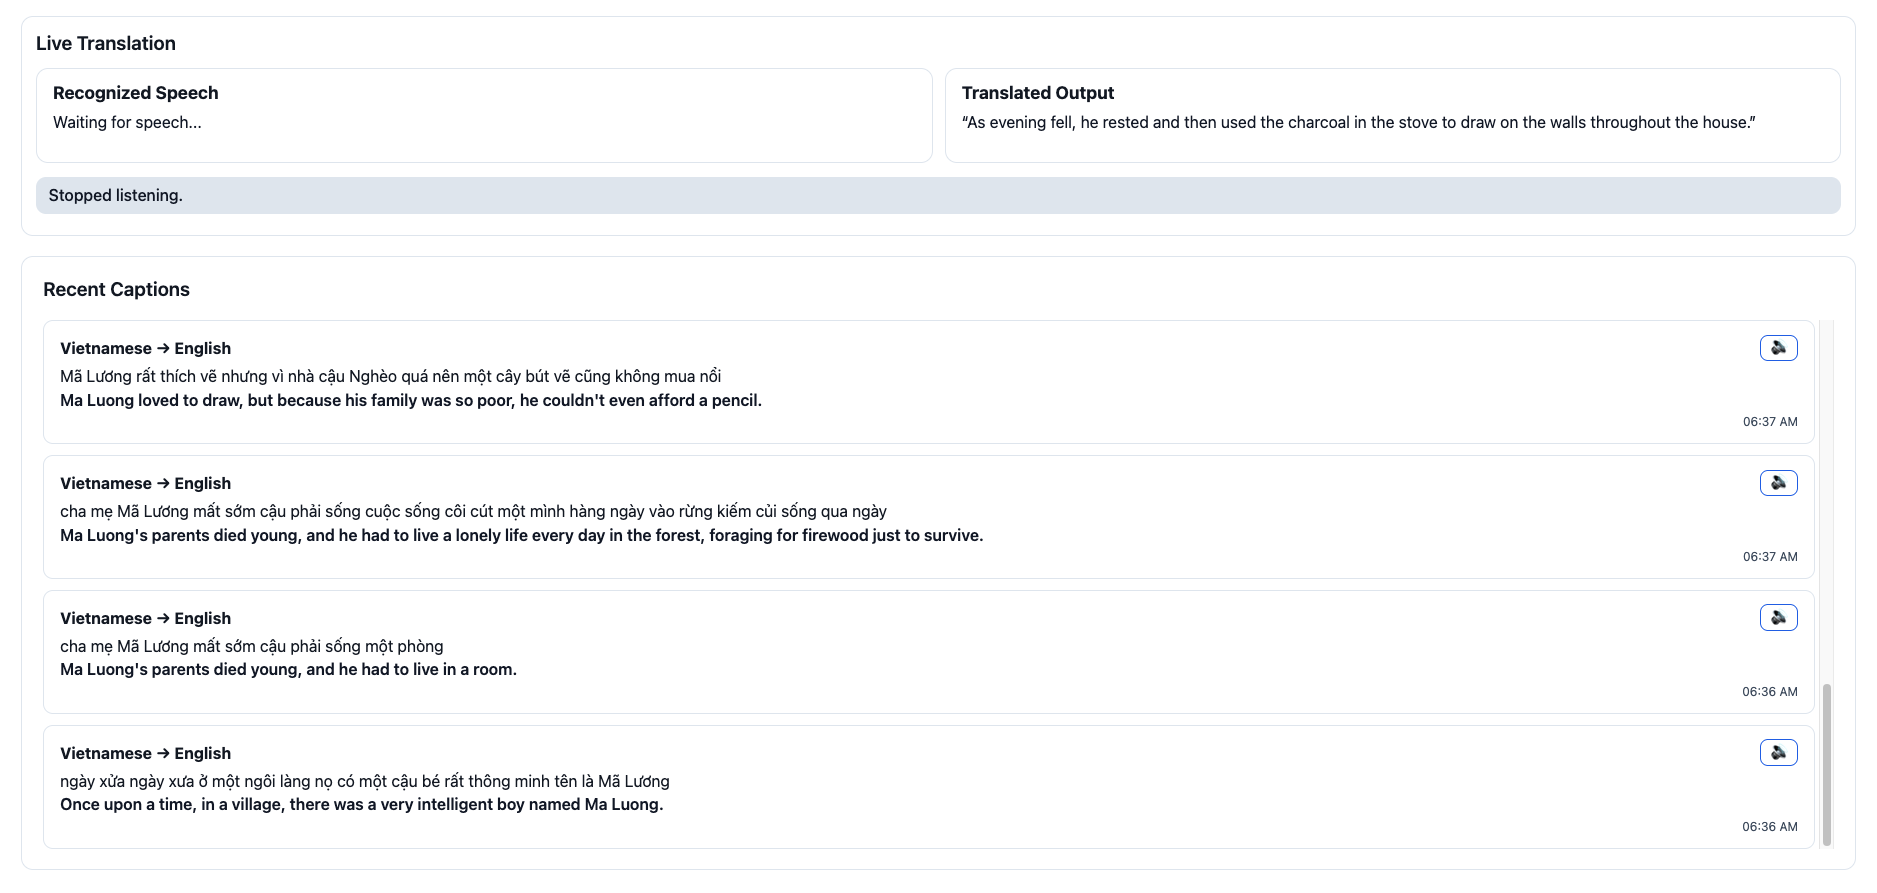This screenshot has height=893, width=1877.
Task: Play audio for 'Once upon a time' caption
Action: [x=1778, y=753]
